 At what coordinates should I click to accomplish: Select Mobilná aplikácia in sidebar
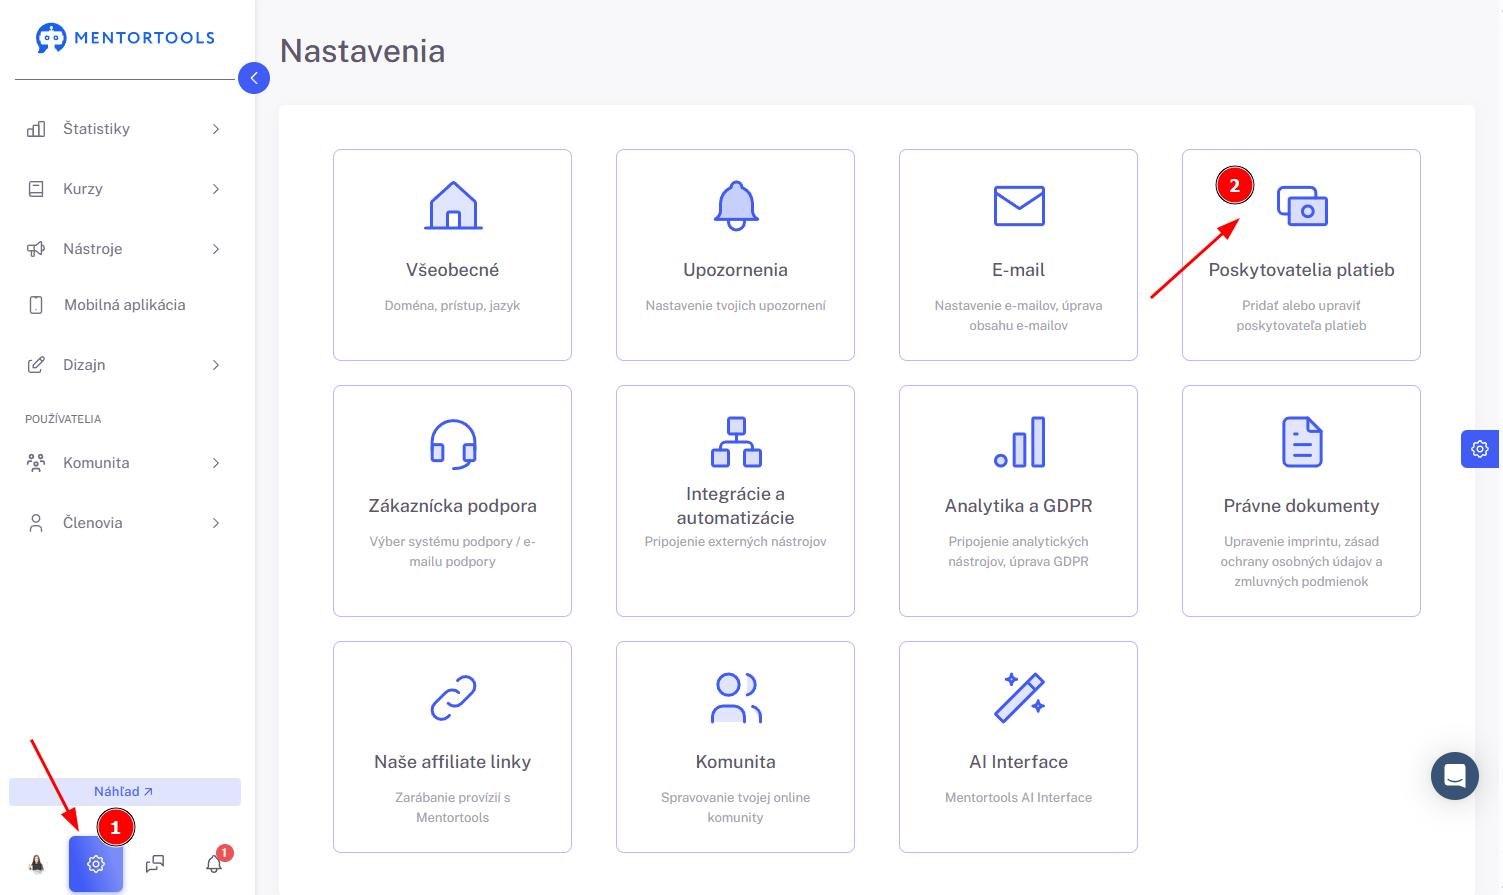point(125,305)
